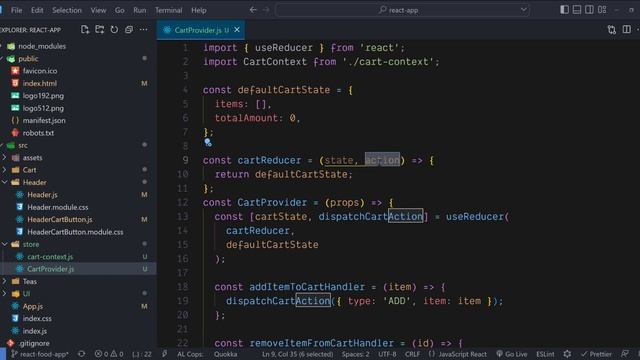Open logo512.png file
The image size is (640, 360).
(x=43, y=108)
